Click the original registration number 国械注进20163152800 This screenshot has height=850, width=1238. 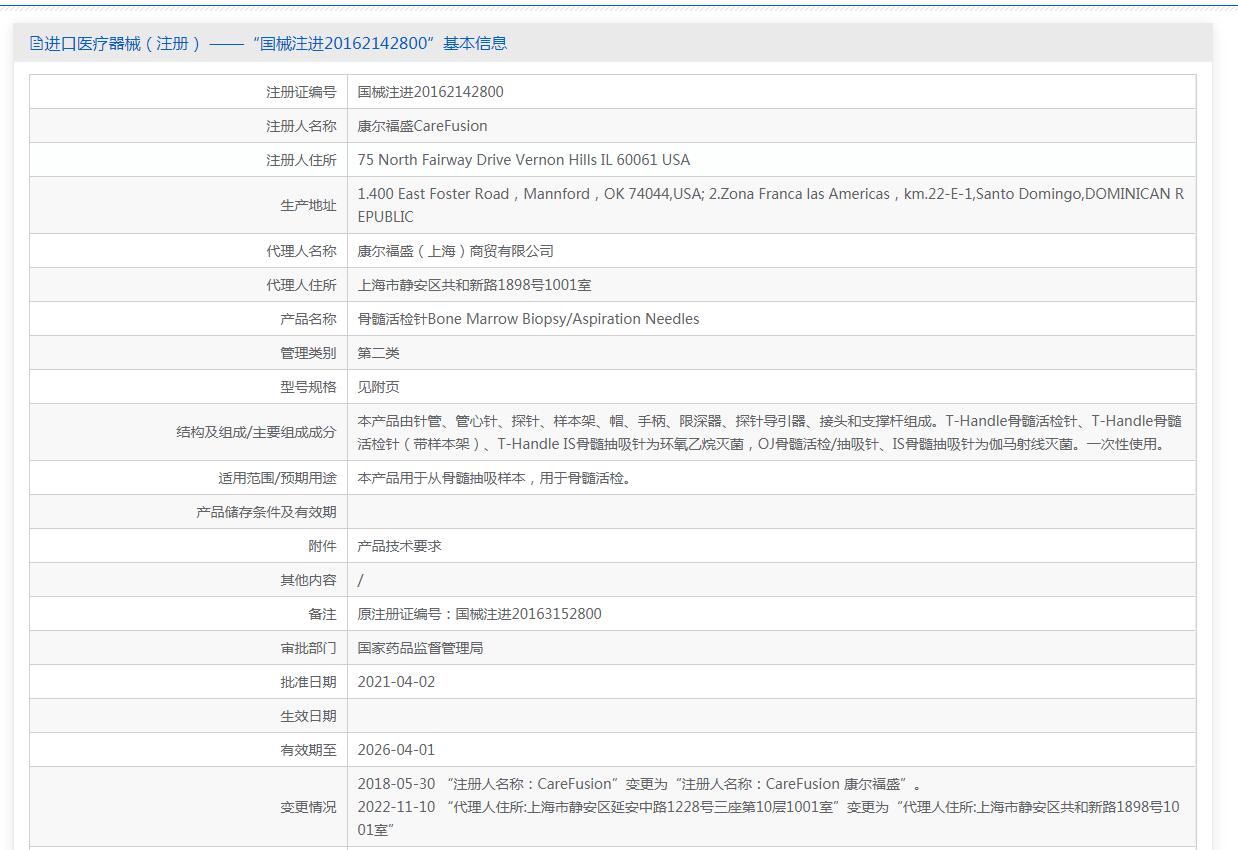(x=479, y=614)
